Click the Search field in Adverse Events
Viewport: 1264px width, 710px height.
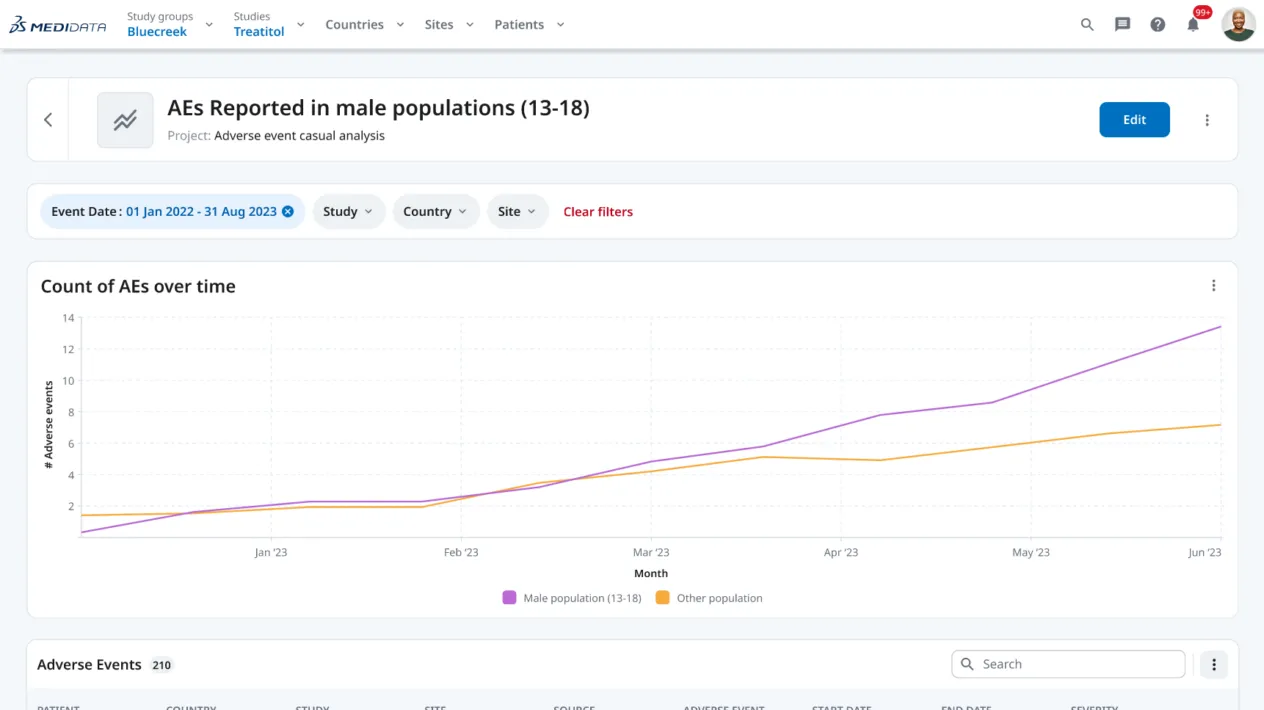pyautogui.click(x=1067, y=663)
